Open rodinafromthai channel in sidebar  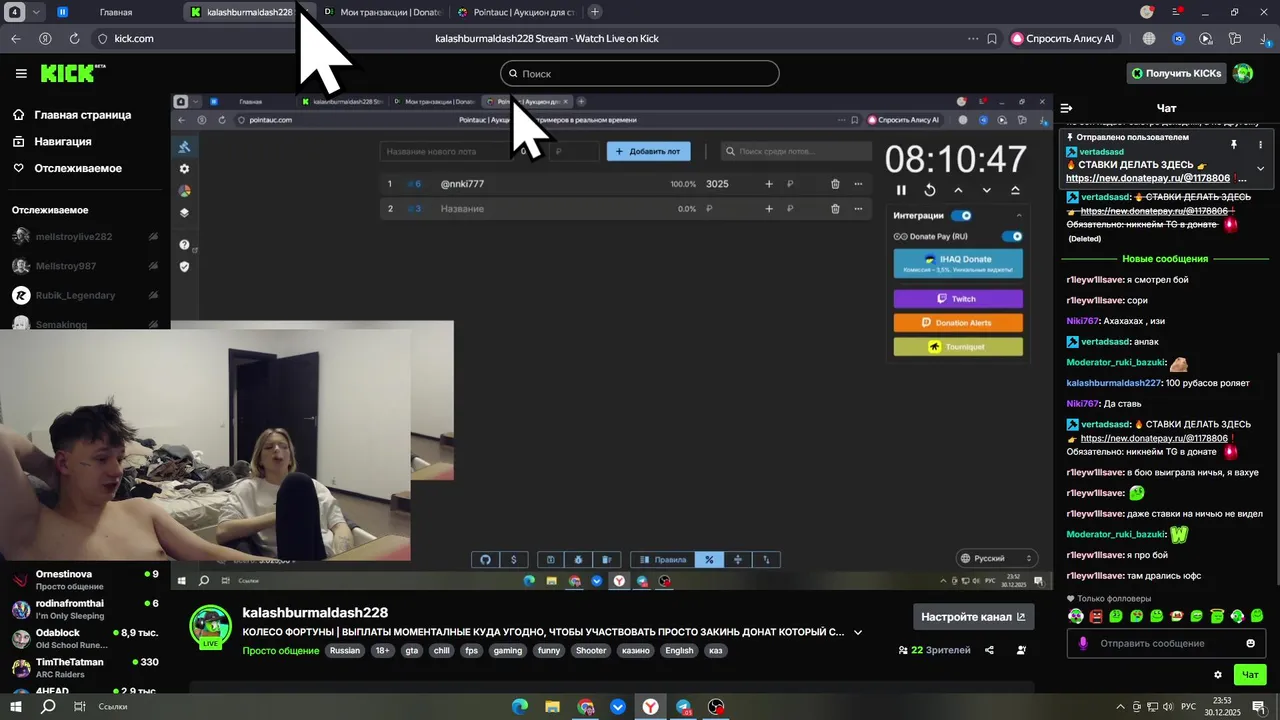pos(85,609)
